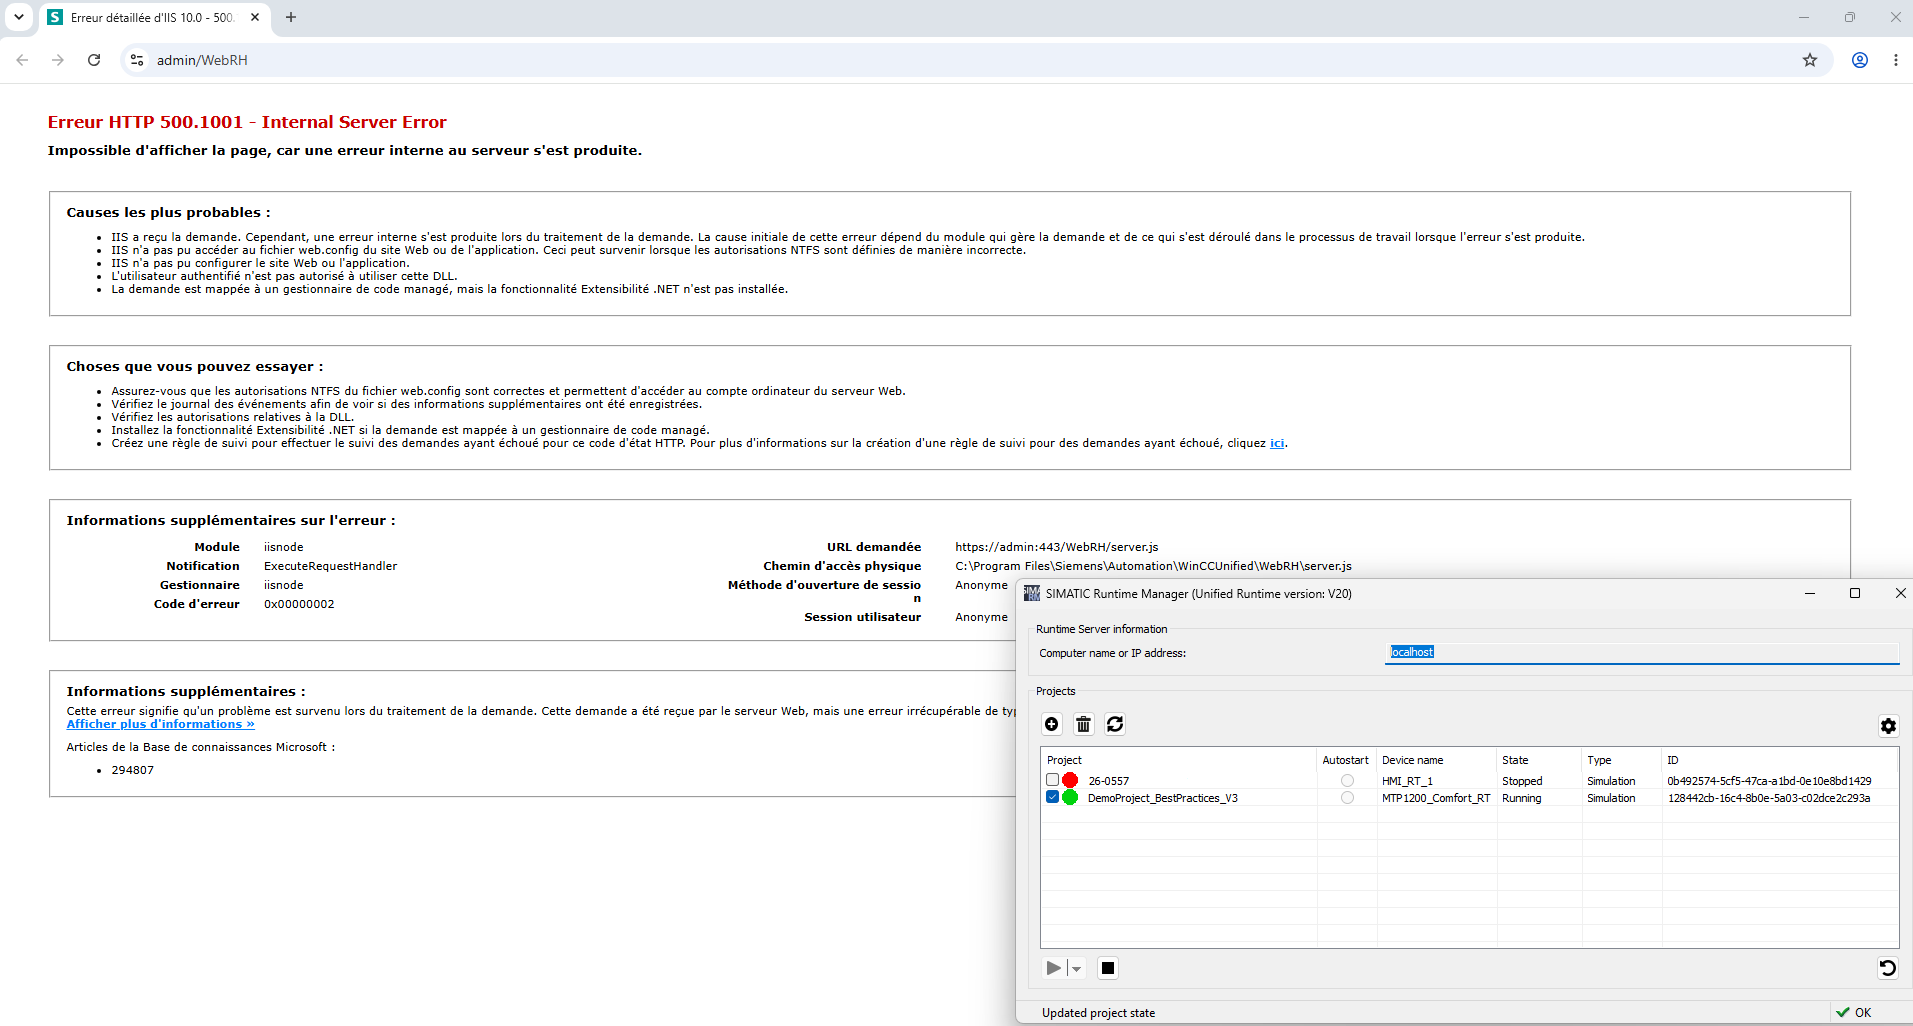Select project name DemoProject_BestPractices_V3
1913x1026 pixels.
tap(1163, 798)
